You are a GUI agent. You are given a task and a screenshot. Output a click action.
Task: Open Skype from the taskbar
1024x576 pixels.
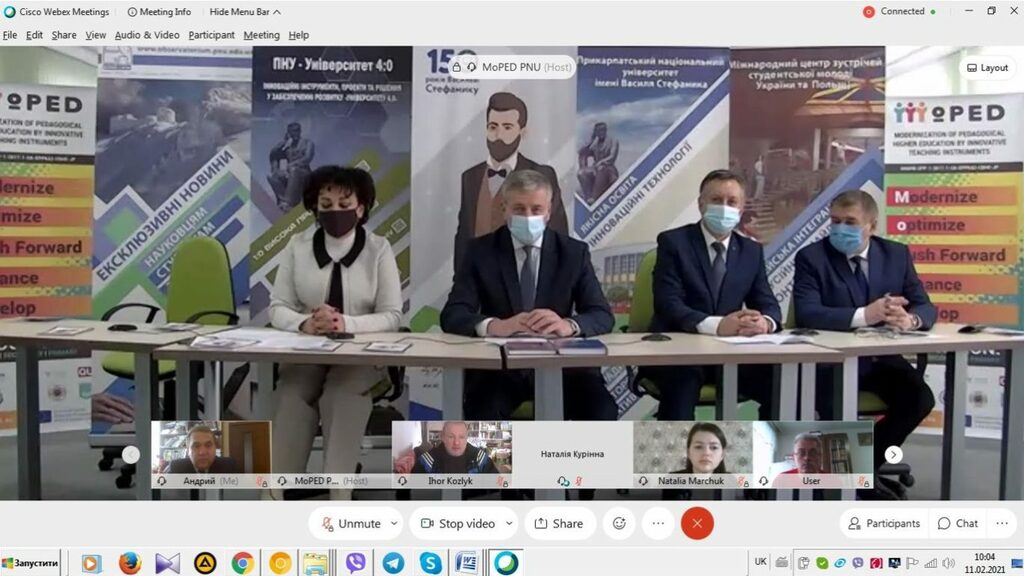pyautogui.click(x=430, y=563)
